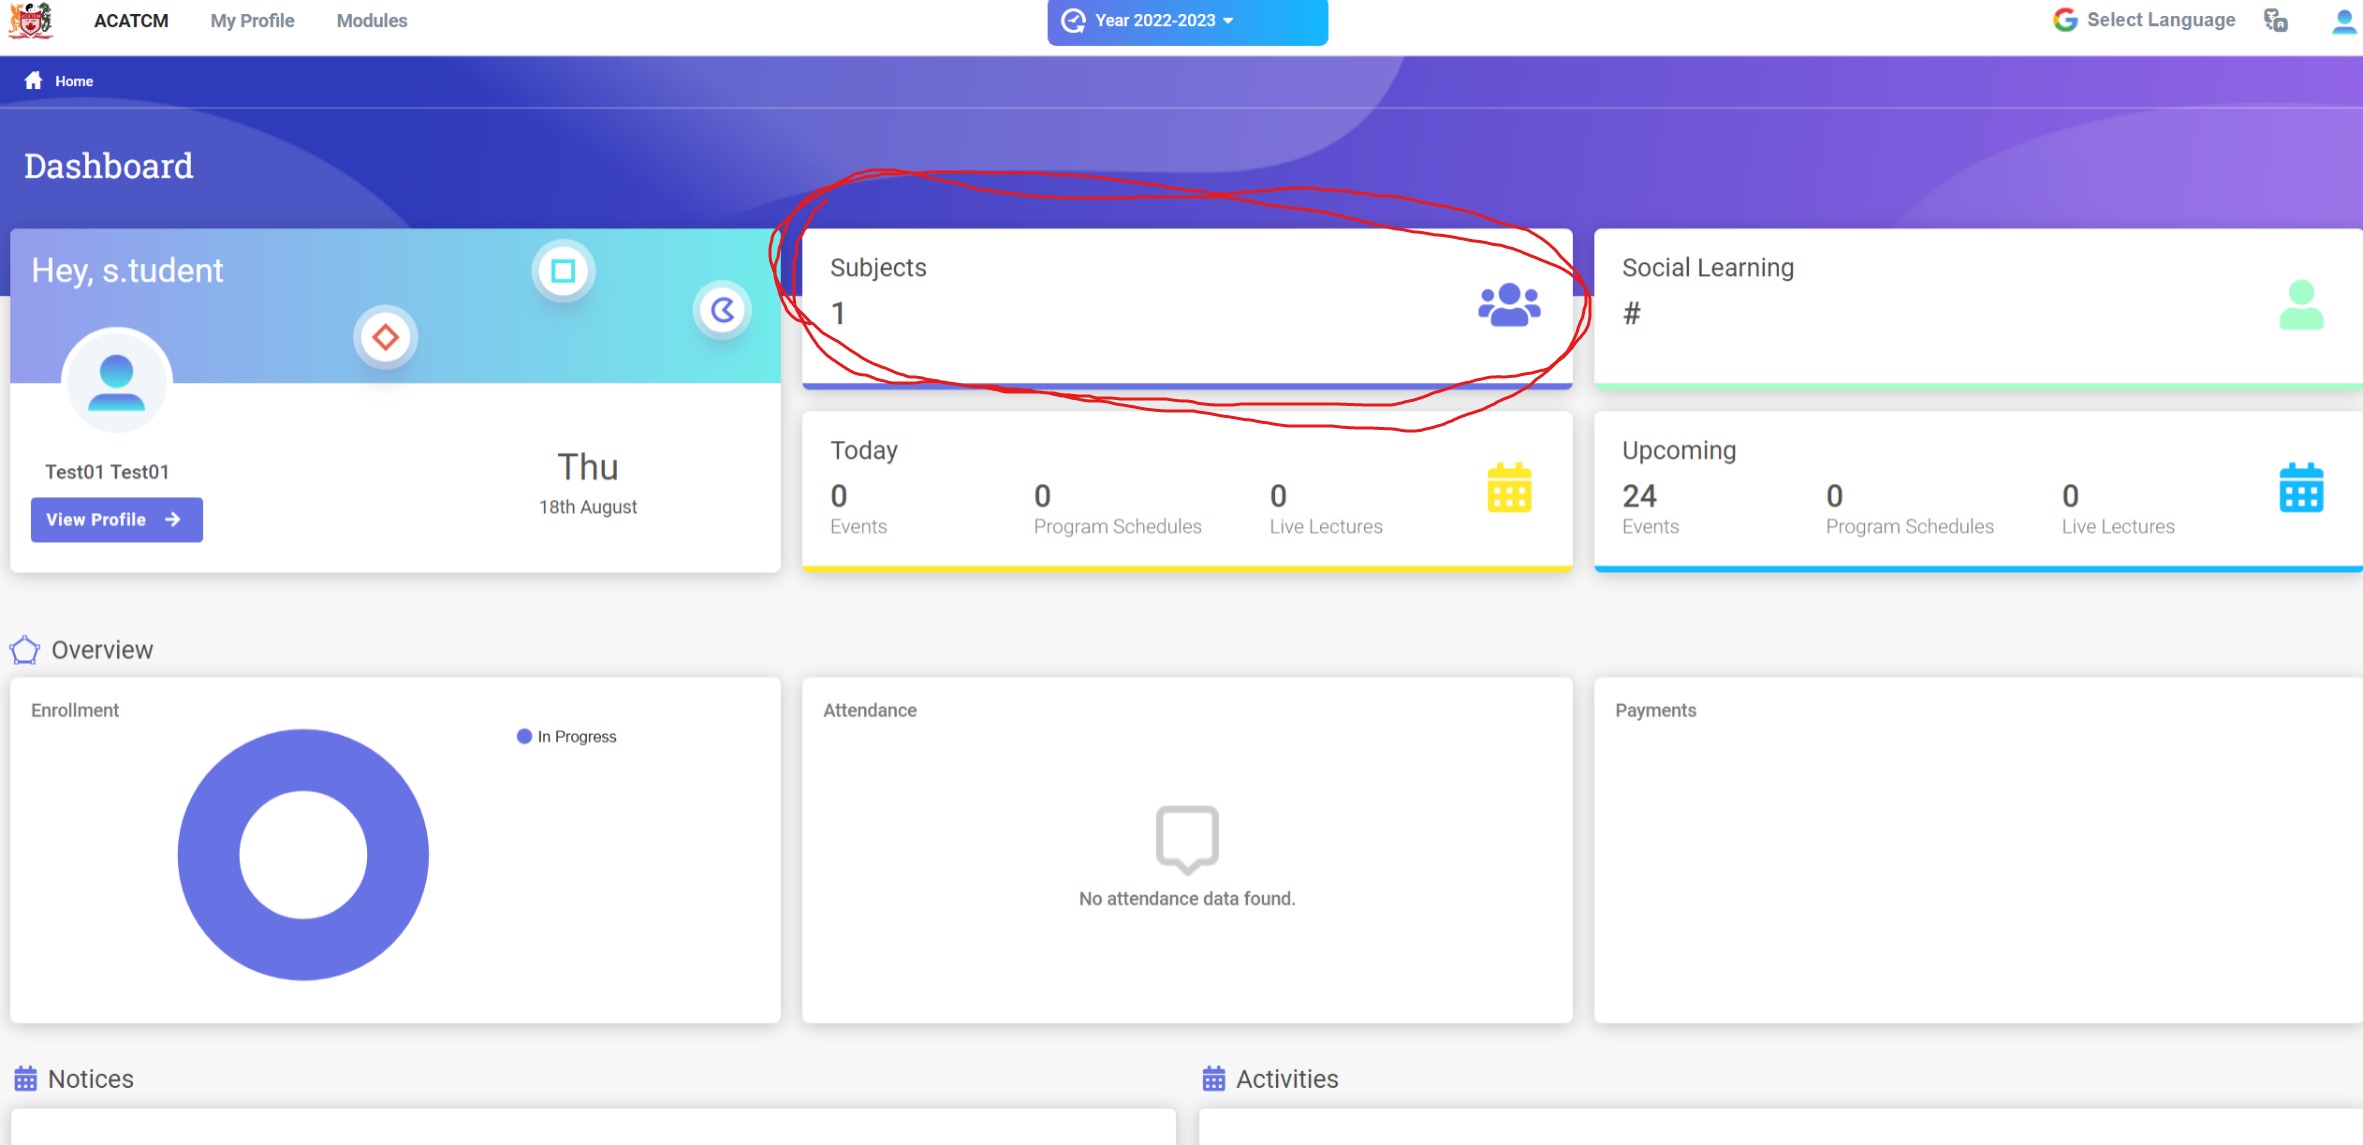Toggle the In Progress legend item

coord(567,737)
